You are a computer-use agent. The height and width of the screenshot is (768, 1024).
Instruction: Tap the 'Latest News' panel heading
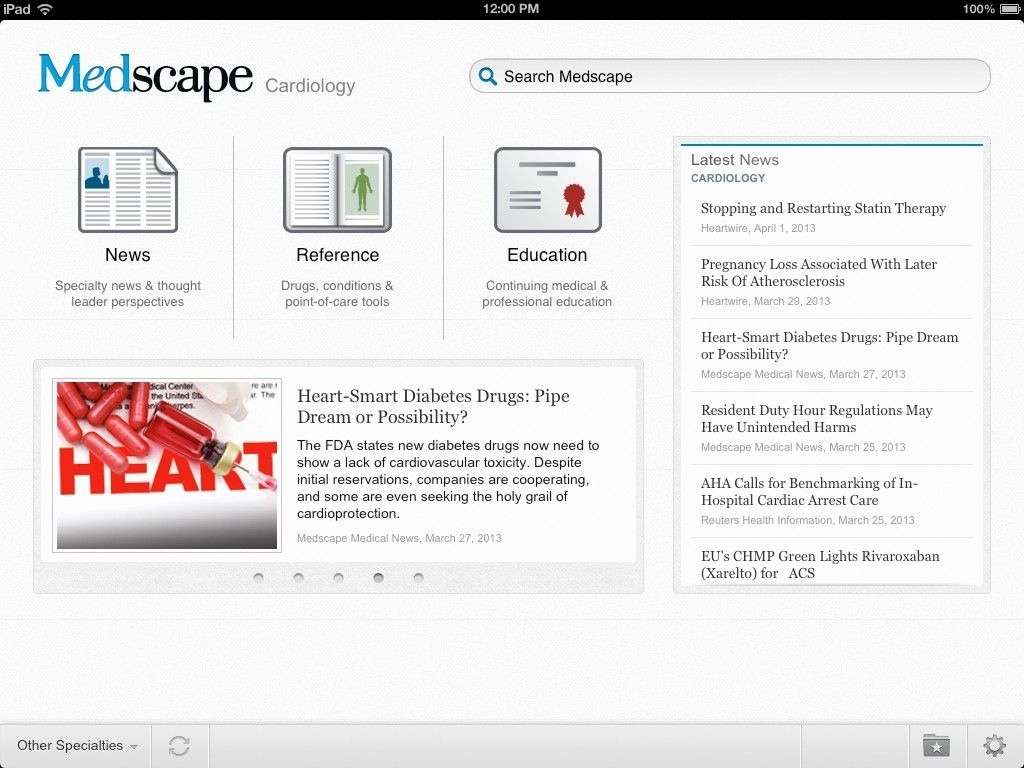[x=735, y=160]
